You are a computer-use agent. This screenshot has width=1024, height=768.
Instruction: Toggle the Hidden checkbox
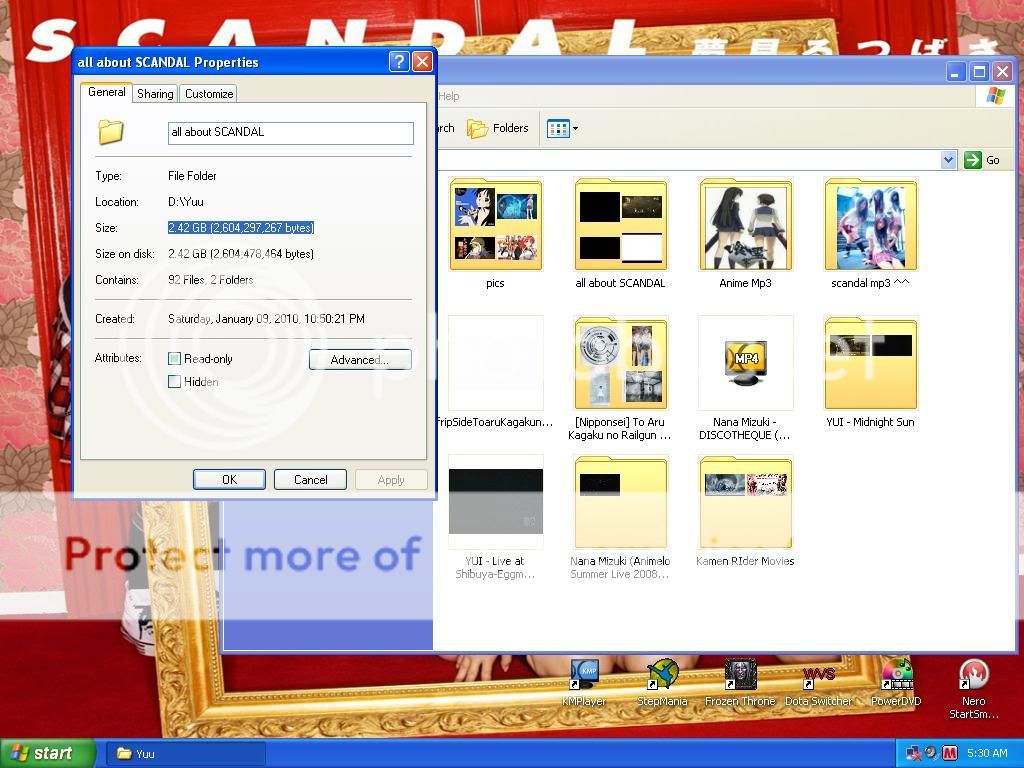coord(174,381)
